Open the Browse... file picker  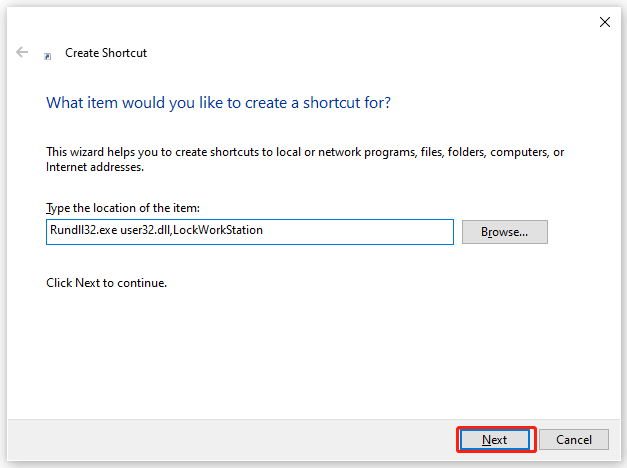505,232
